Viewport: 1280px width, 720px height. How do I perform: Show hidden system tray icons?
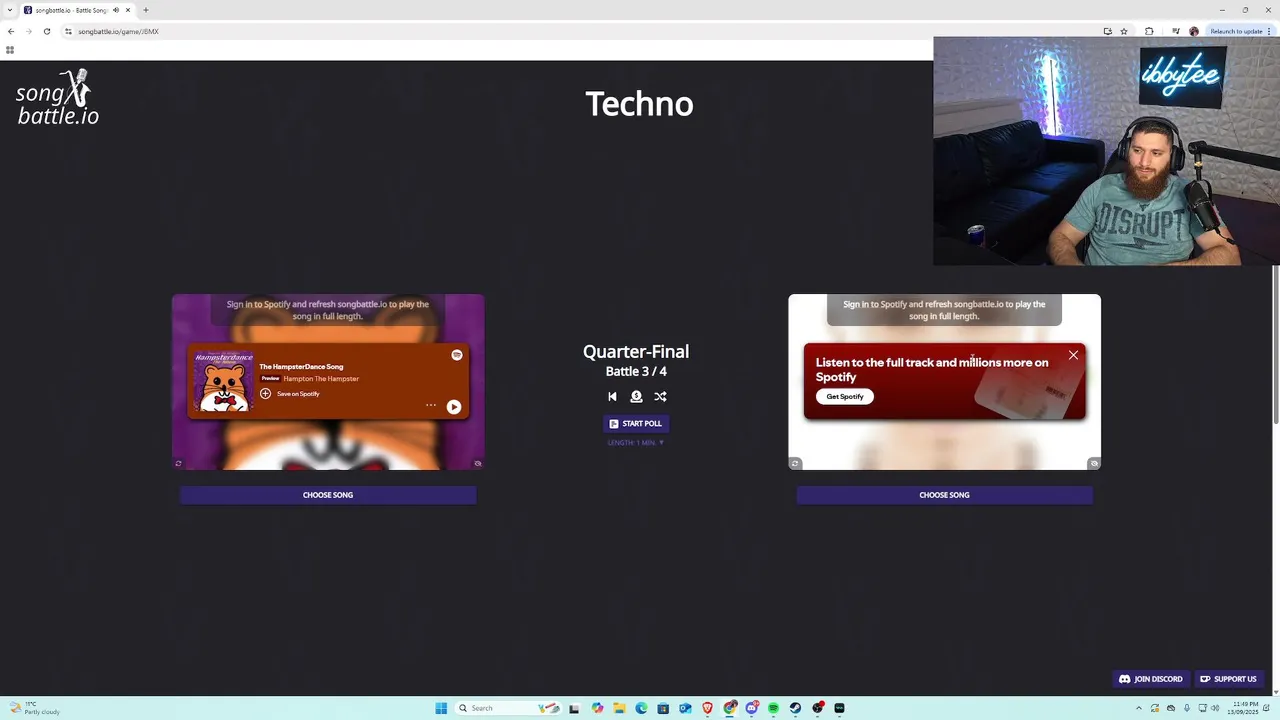(x=1138, y=708)
